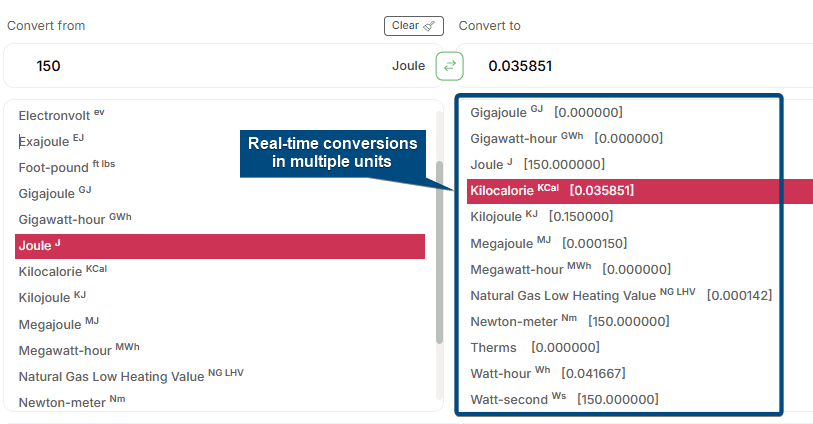This screenshot has height=424, width=813.
Task: Select Foot-pound in the from list
Action: (x=67, y=167)
